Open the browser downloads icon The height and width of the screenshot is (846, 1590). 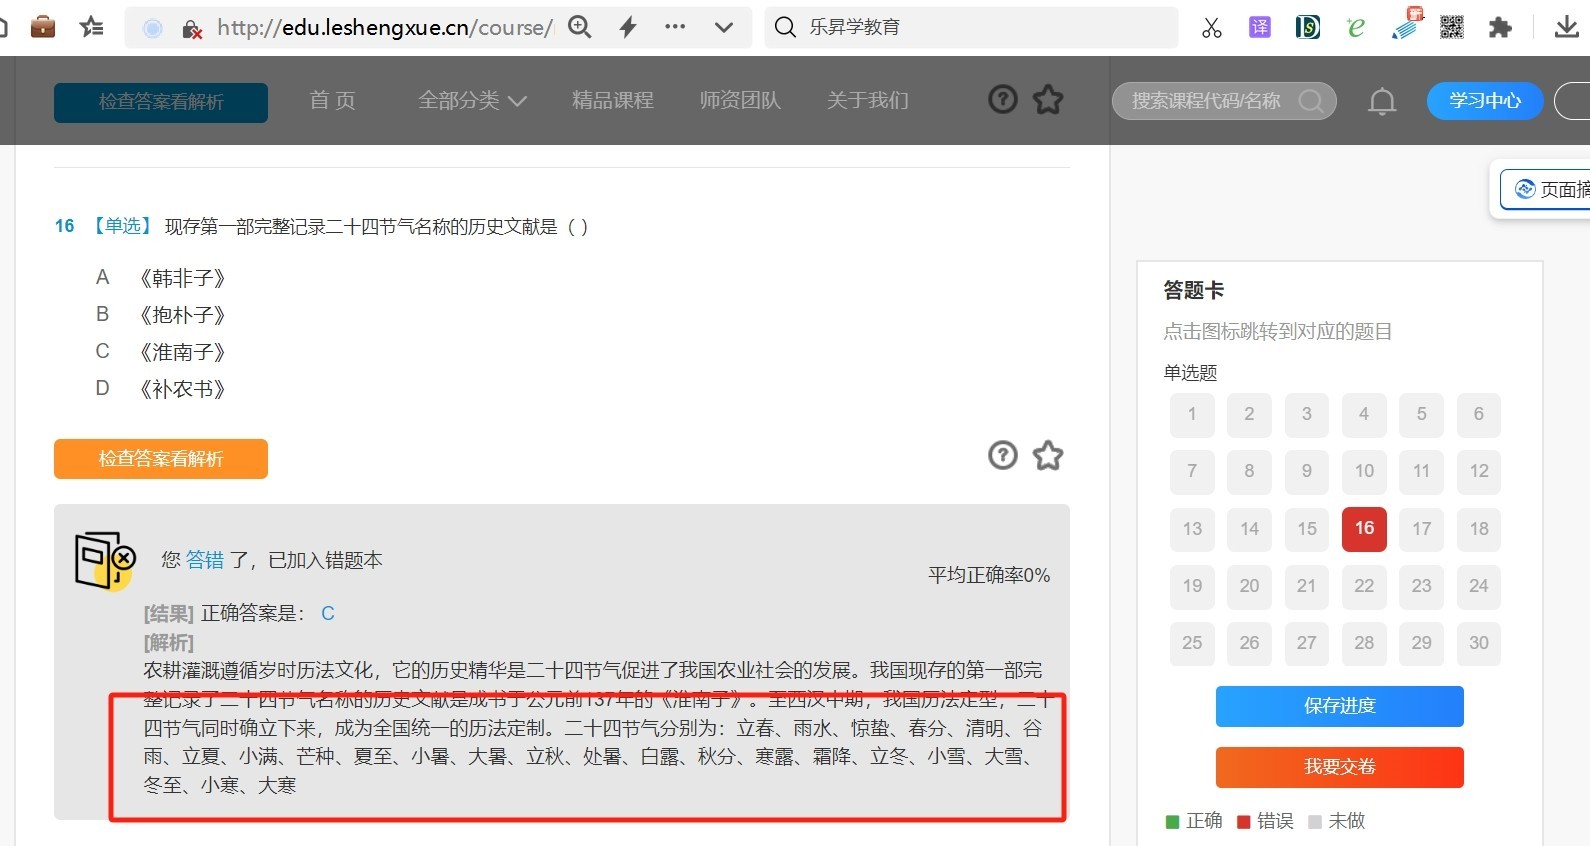1567,27
